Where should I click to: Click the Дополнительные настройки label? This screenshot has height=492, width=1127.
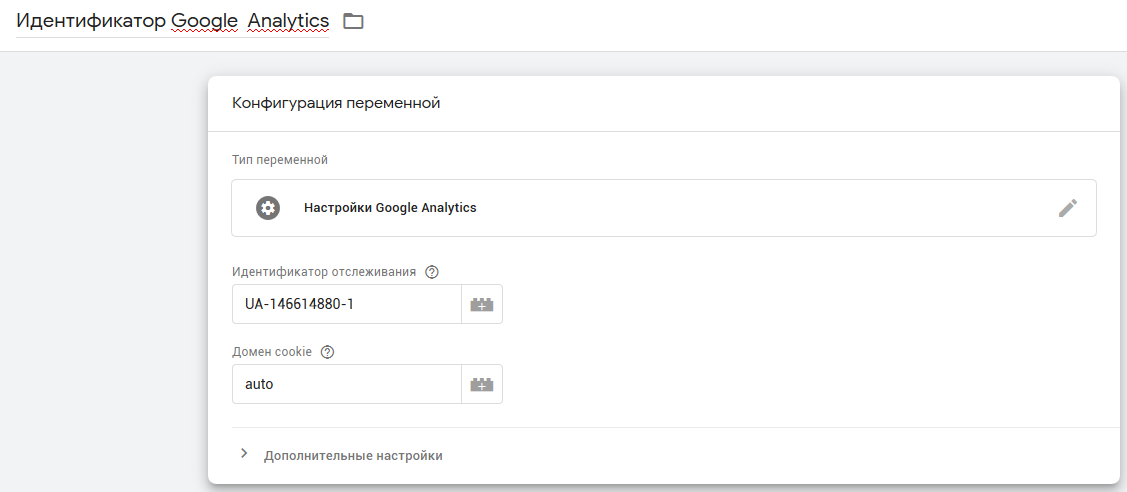click(354, 455)
